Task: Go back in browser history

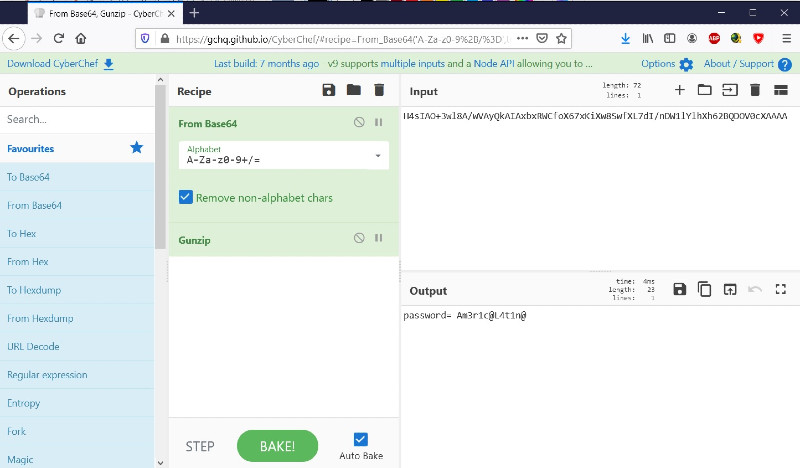Action: (x=14, y=38)
